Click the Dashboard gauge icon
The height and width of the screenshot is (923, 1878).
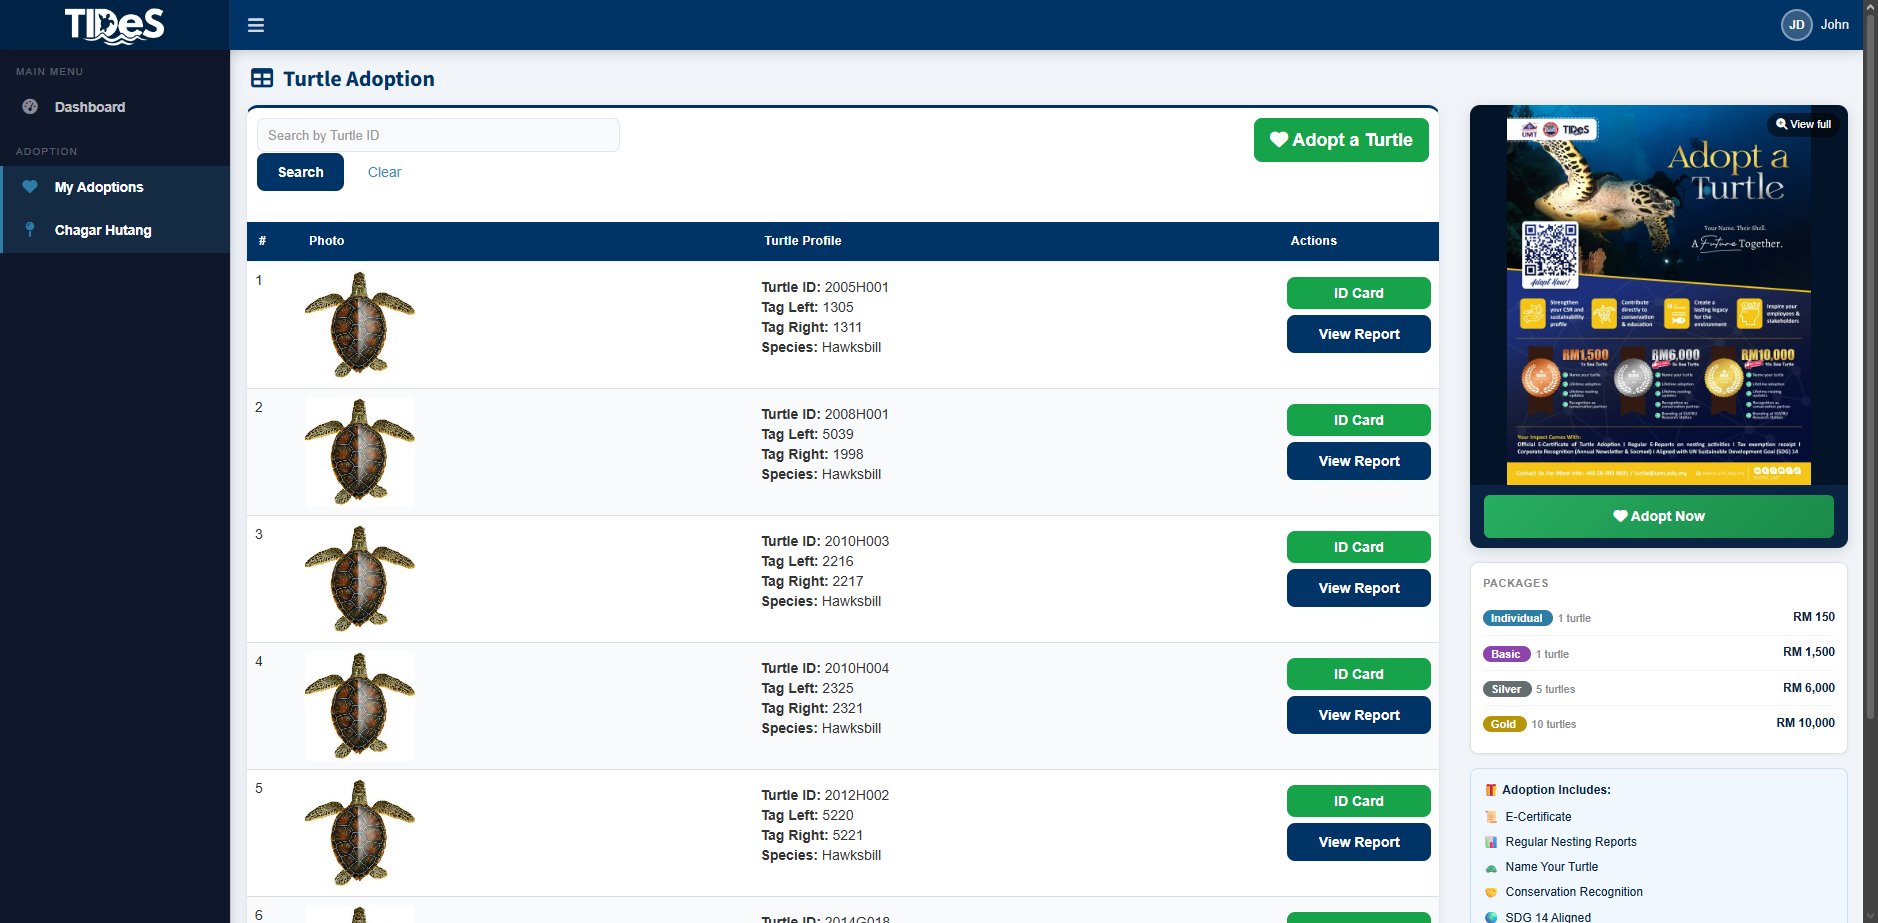pos(30,107)
